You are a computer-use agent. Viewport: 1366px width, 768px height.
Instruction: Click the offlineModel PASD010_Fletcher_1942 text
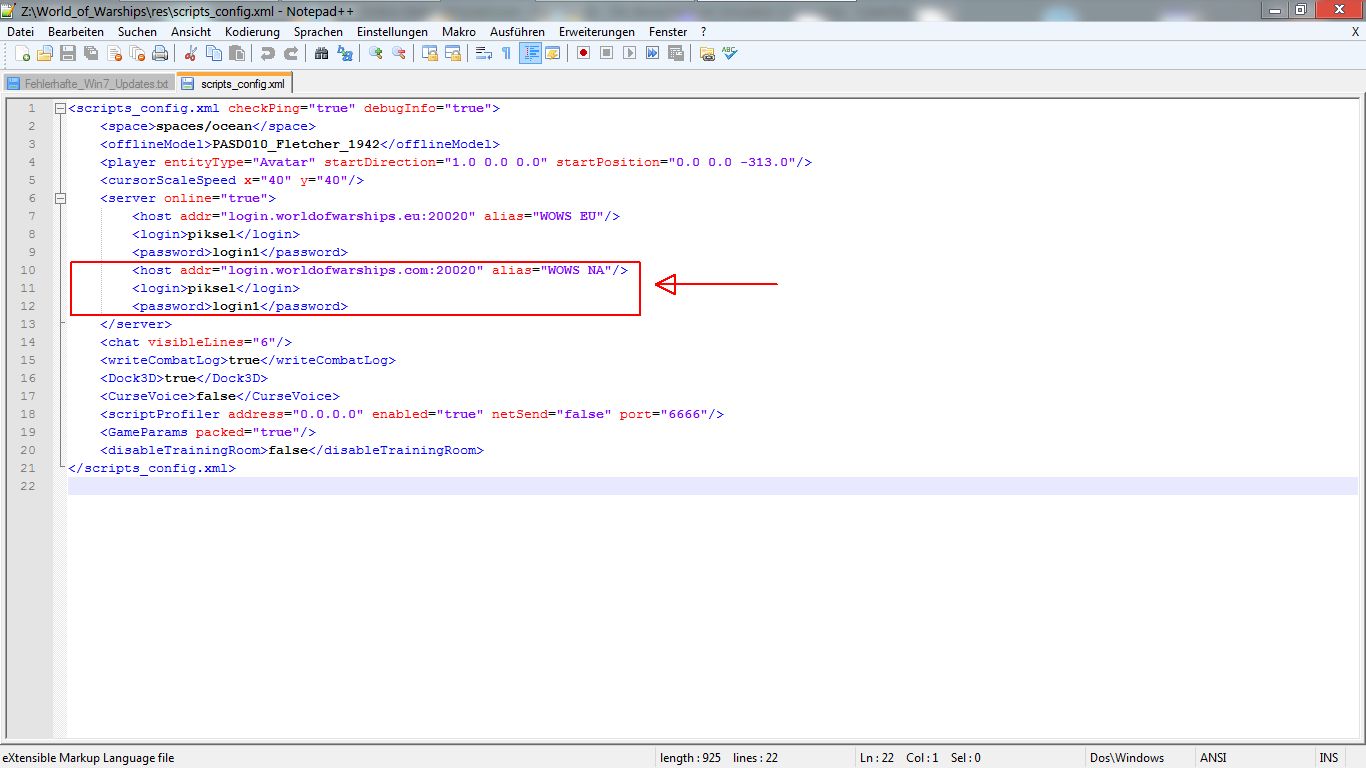pyautogui.click(x=295, y=144)
